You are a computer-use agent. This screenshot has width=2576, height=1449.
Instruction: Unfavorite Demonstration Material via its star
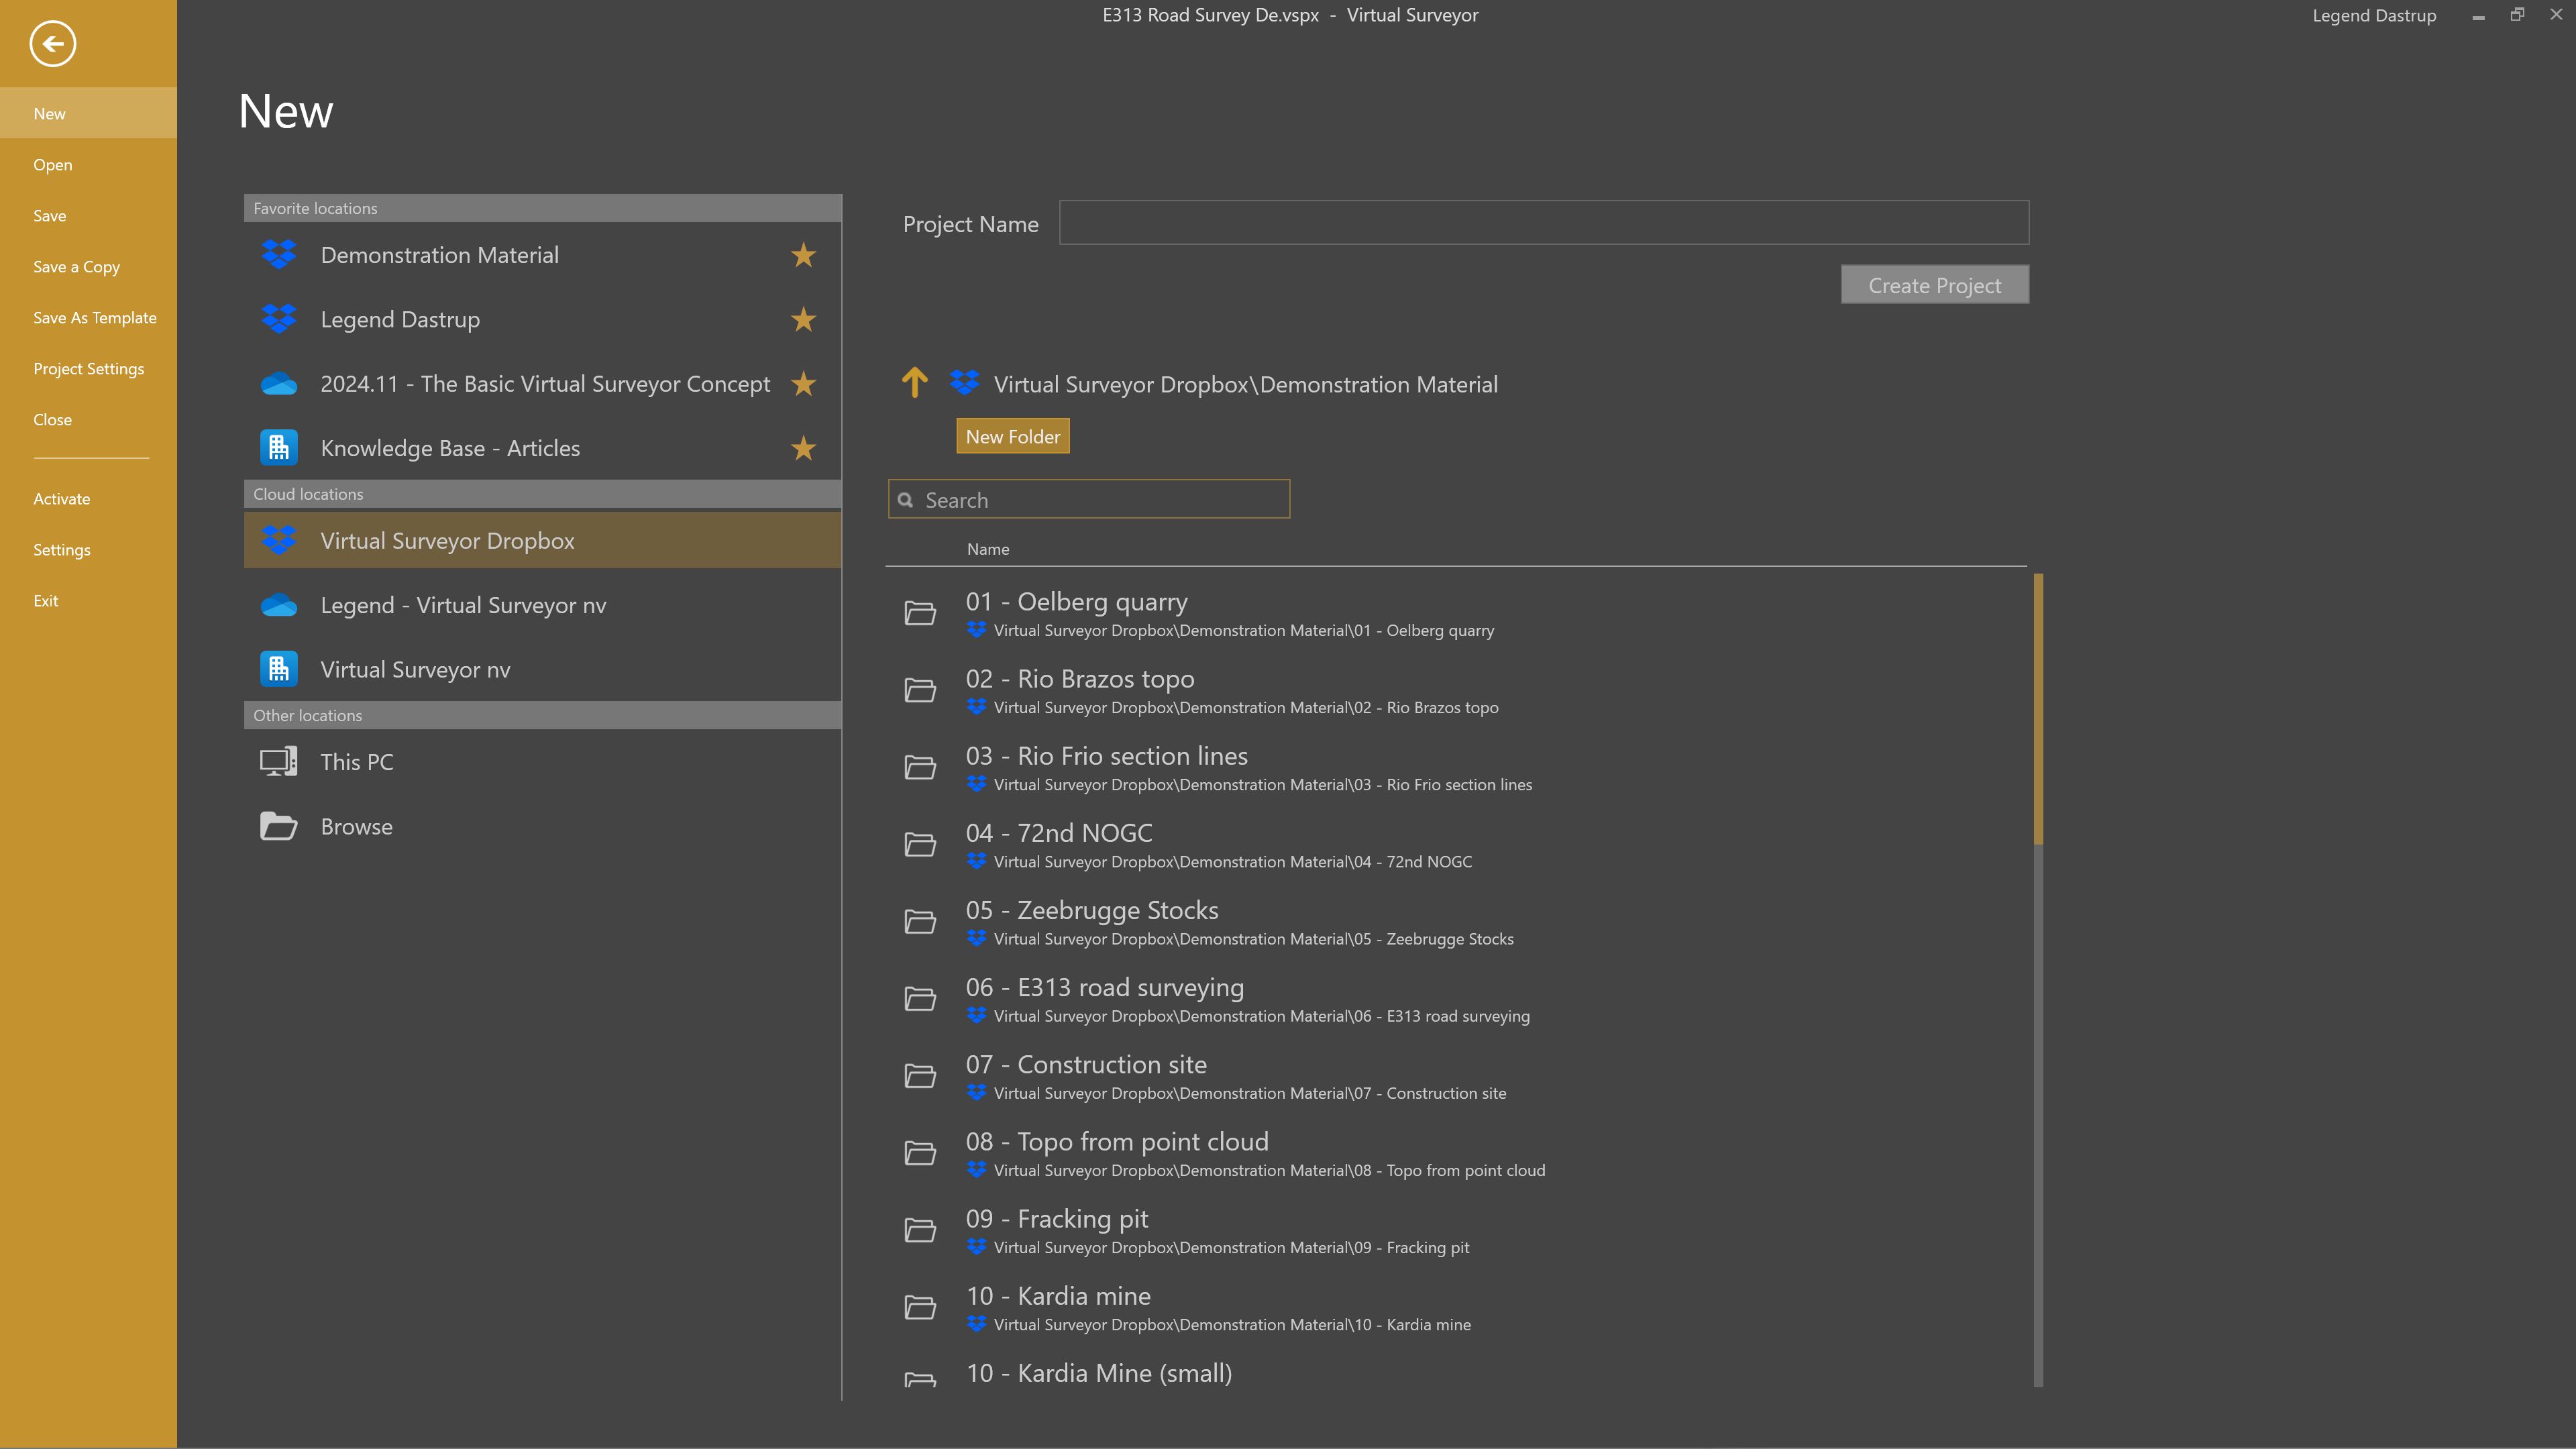point(802,256)
